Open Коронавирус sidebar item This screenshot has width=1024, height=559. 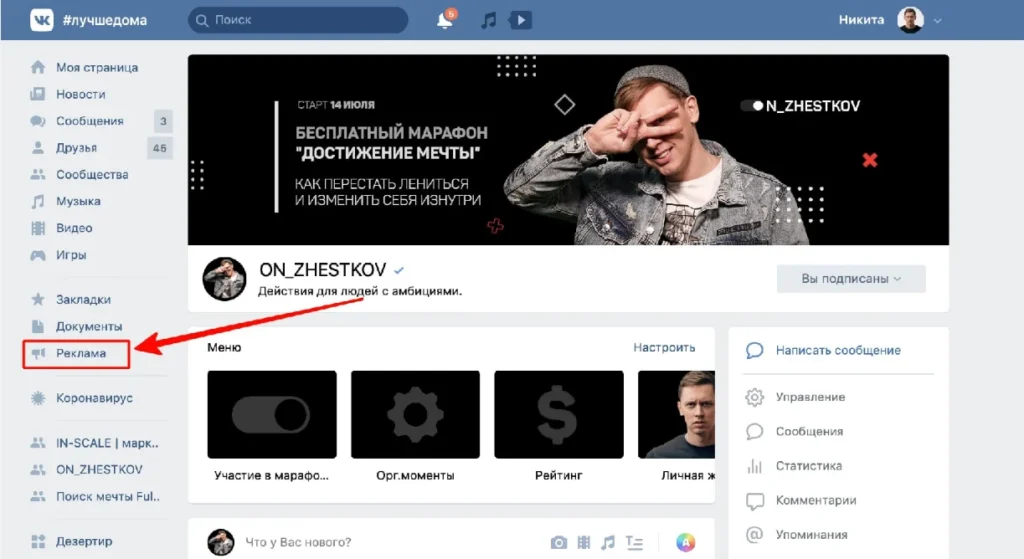click(94, 398)
